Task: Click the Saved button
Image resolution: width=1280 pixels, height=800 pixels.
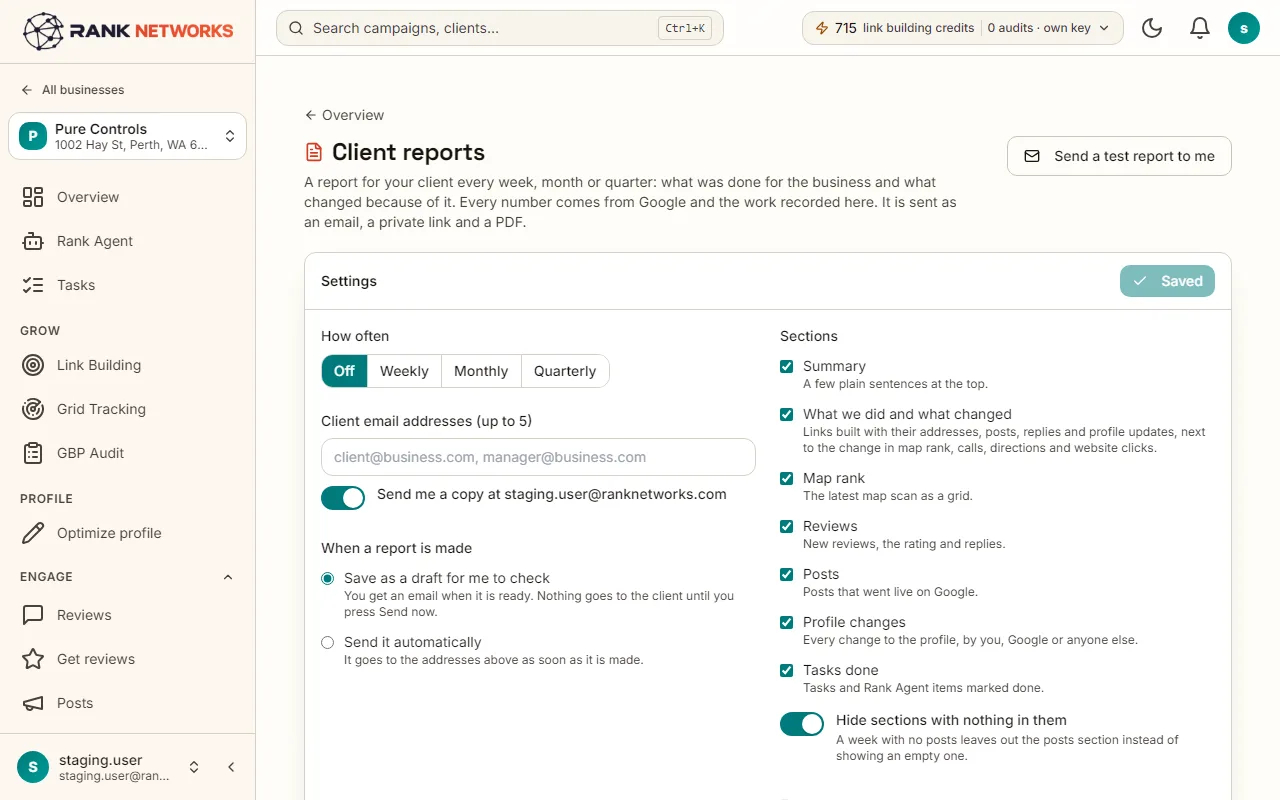Action: 1167,281
